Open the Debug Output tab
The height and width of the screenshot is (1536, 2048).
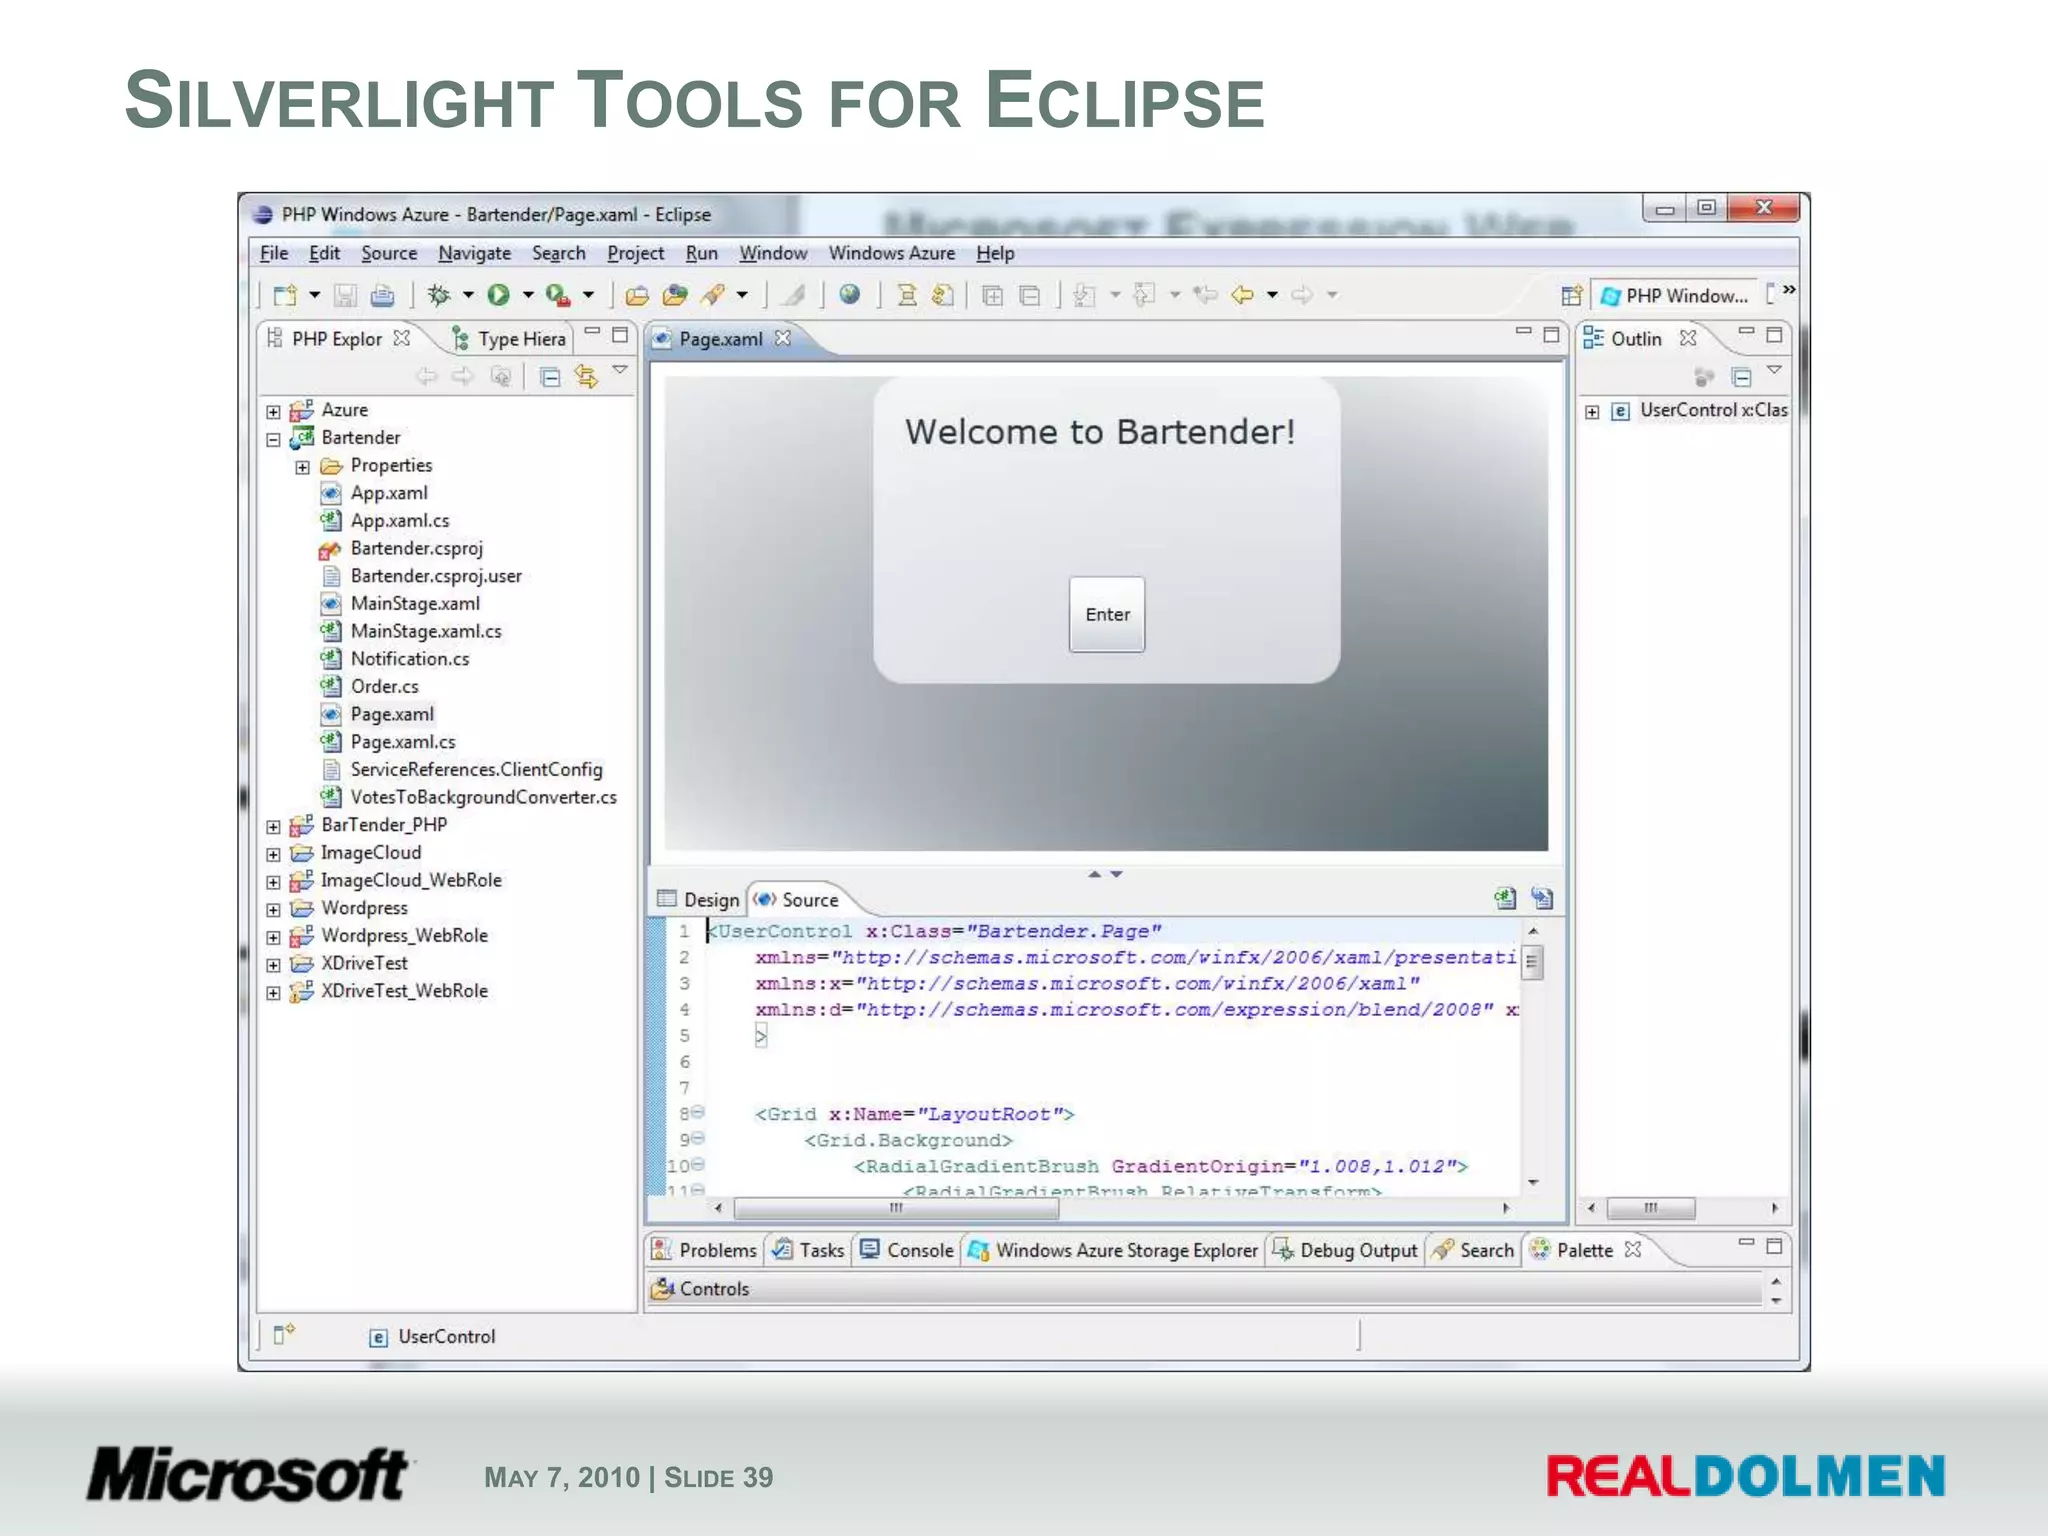tap(1344, 1250)
